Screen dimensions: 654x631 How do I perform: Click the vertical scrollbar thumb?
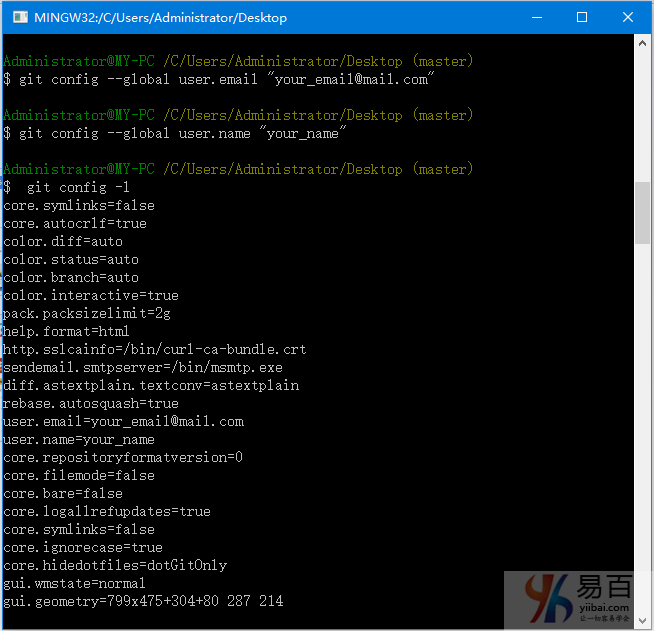pyautogui.click(x=643, y=212)
